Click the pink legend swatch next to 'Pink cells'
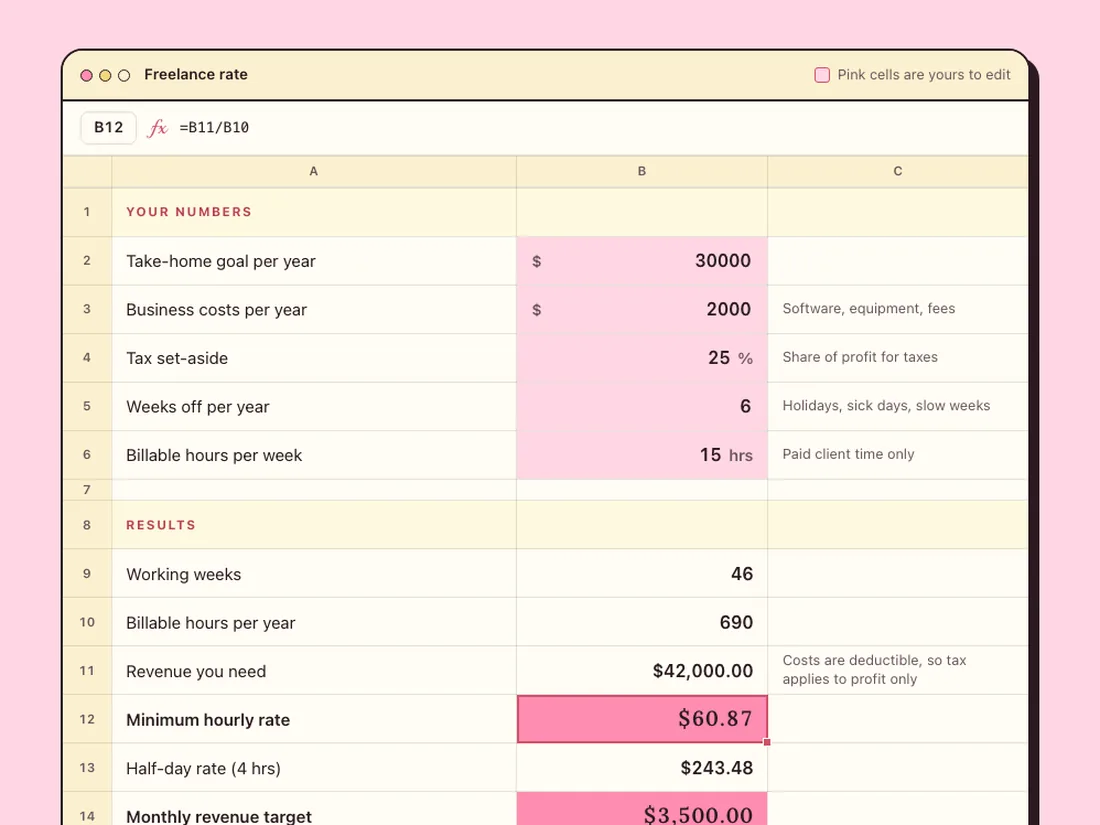 click(x=822, y=75)
